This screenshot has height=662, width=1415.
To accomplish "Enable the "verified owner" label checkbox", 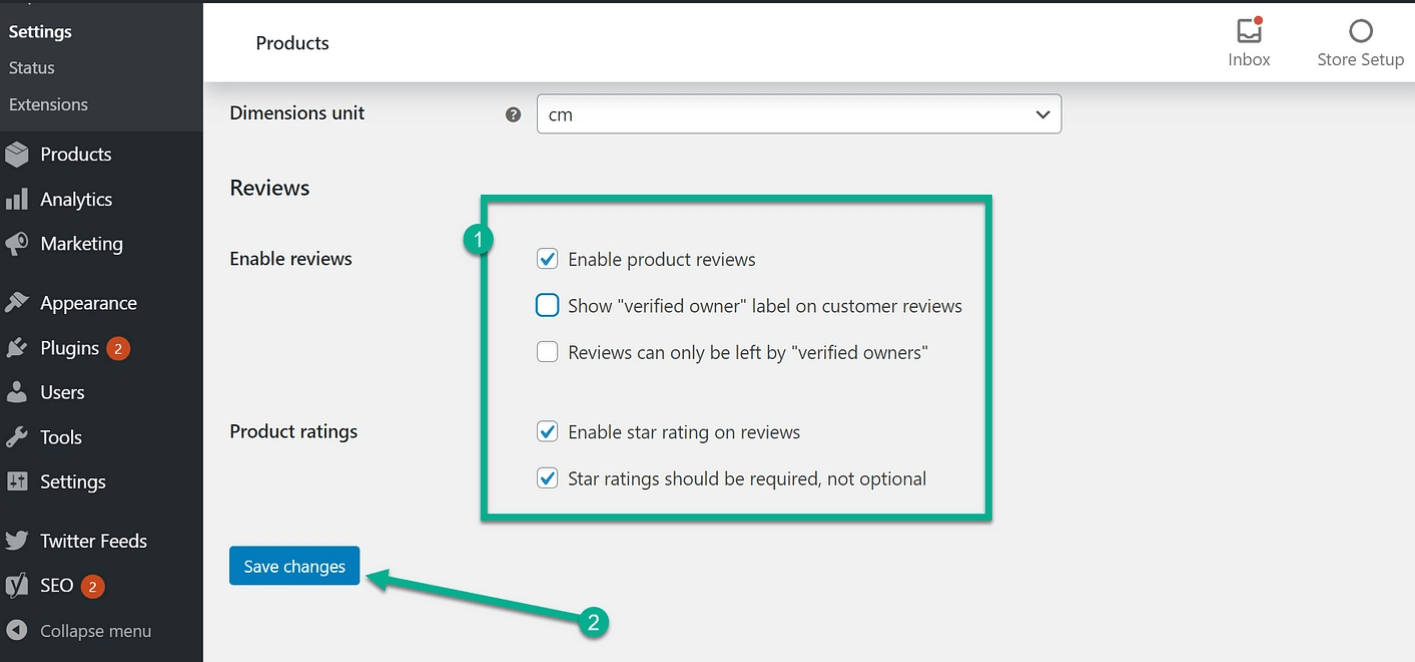I will coord(547,306).
